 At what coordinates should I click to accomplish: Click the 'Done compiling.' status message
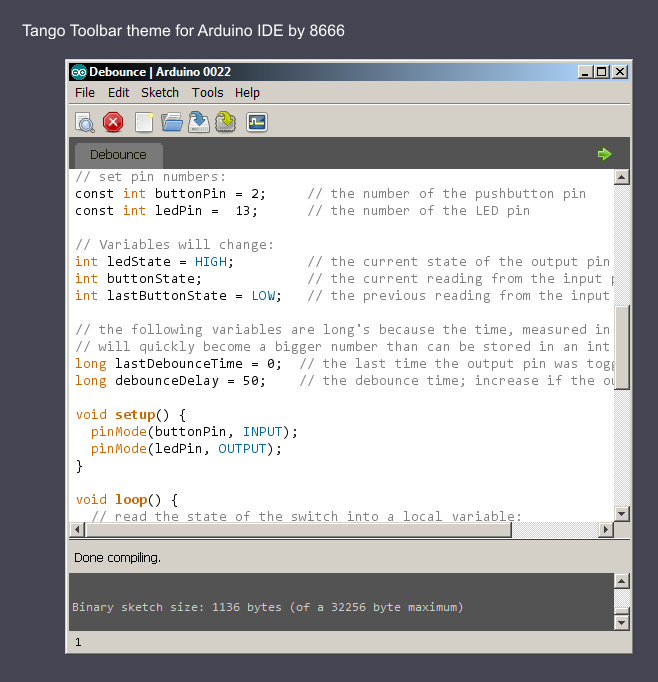click(x=117, y=558)
